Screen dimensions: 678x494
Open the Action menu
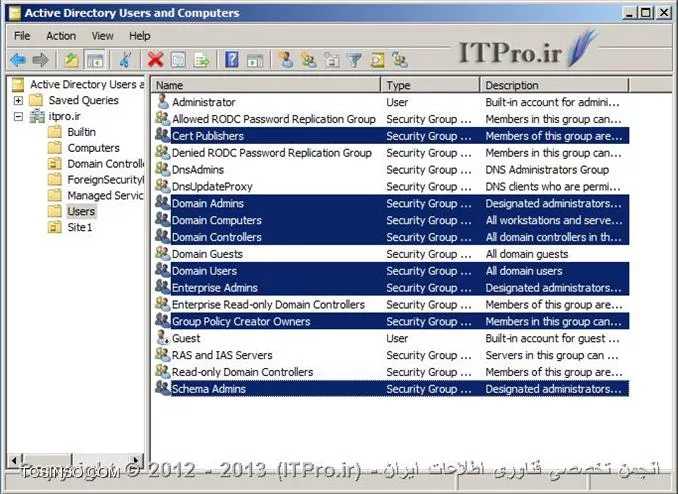(x=61, y=36)
